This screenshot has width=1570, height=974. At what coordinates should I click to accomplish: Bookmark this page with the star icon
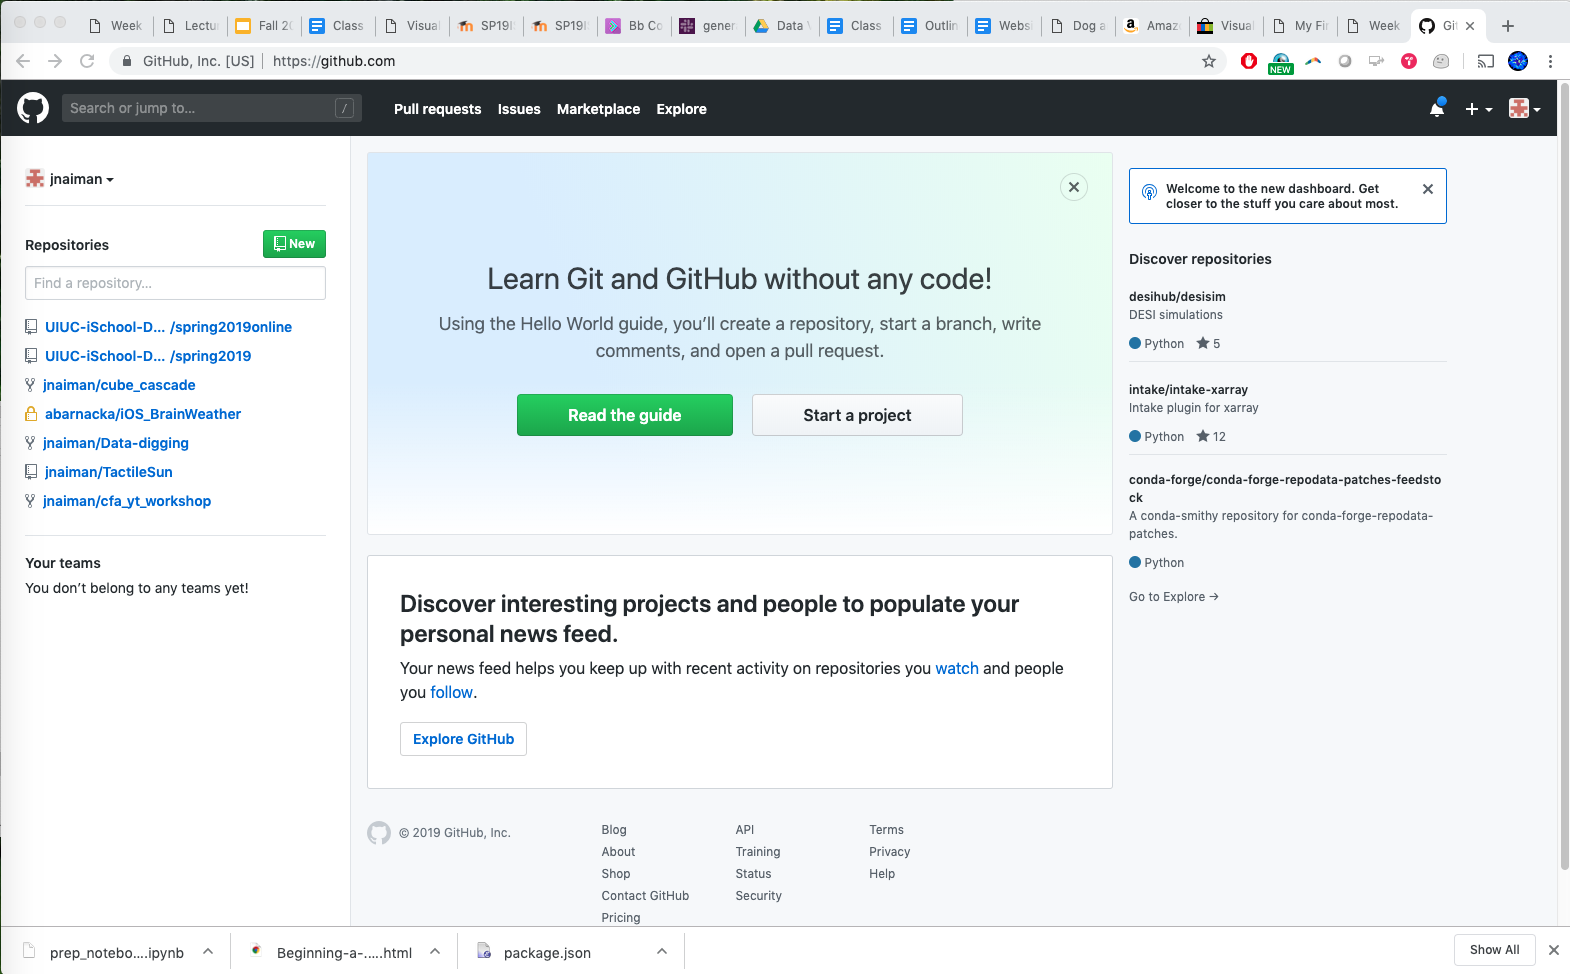coord(1209,61)
